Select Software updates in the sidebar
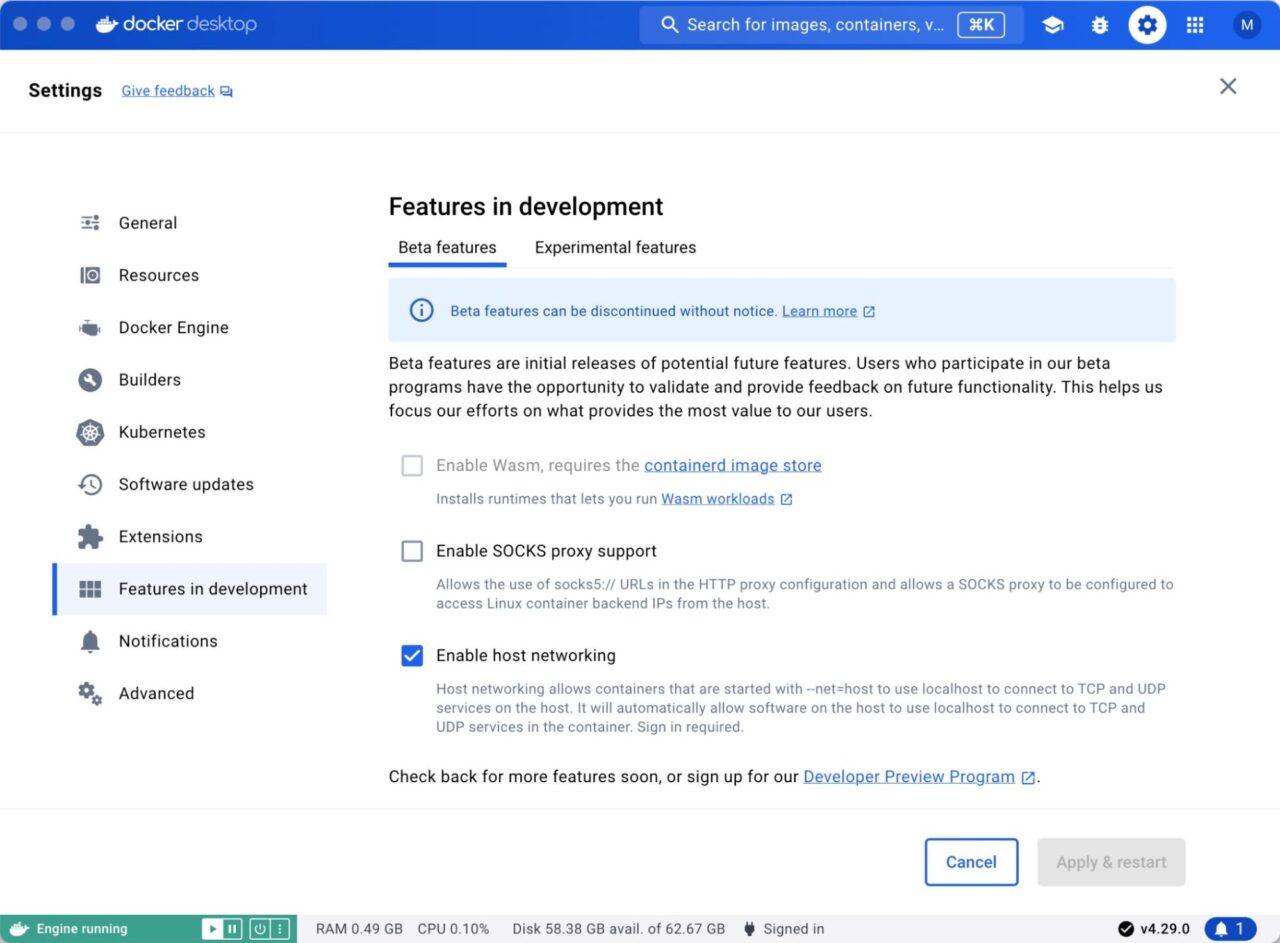Image resolution: width=1280 pixels, height=943 pixels. point(186,484)
